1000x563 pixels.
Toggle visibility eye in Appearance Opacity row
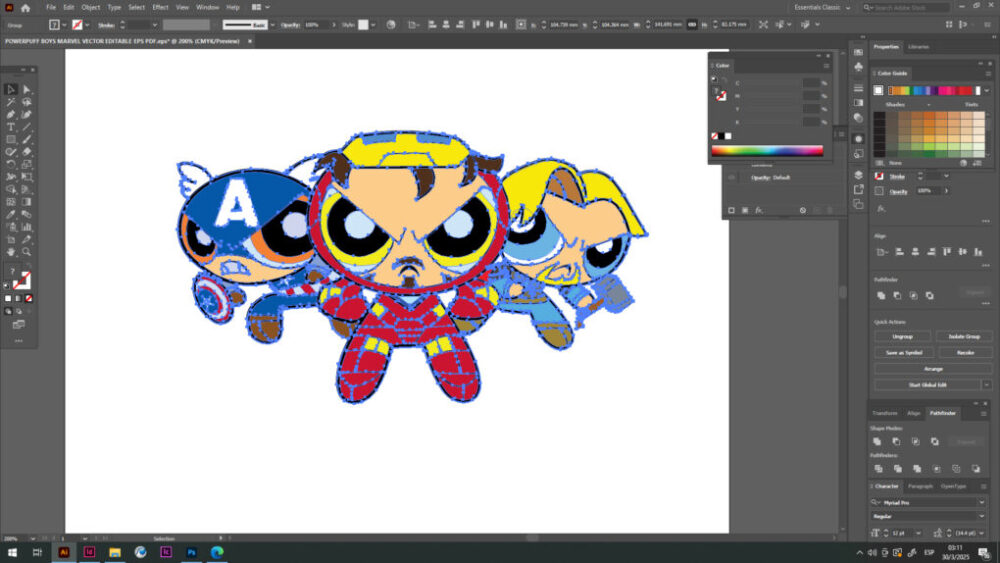coord(732,178)
